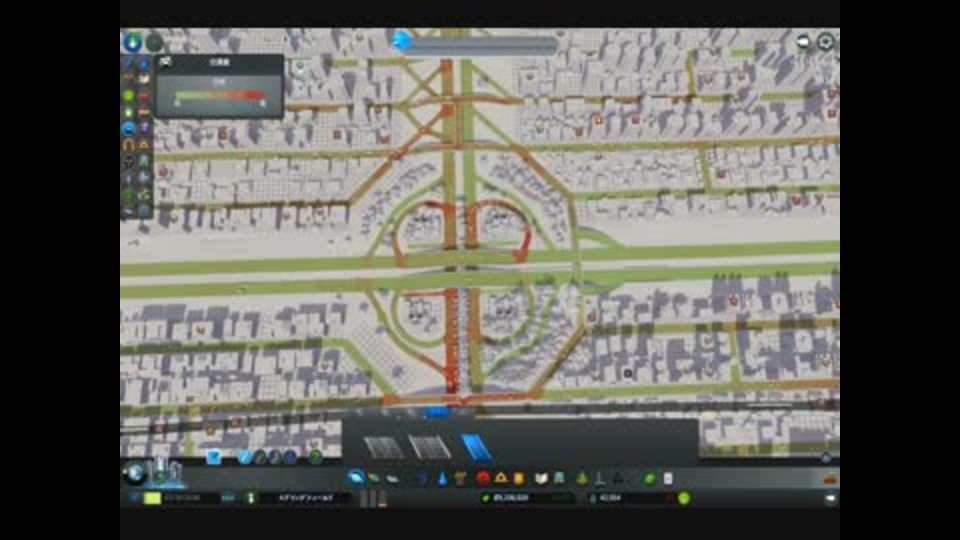Viewport: 960px width, 540px height.
Task: Select the red info view icon
Action: pos(144,96)
